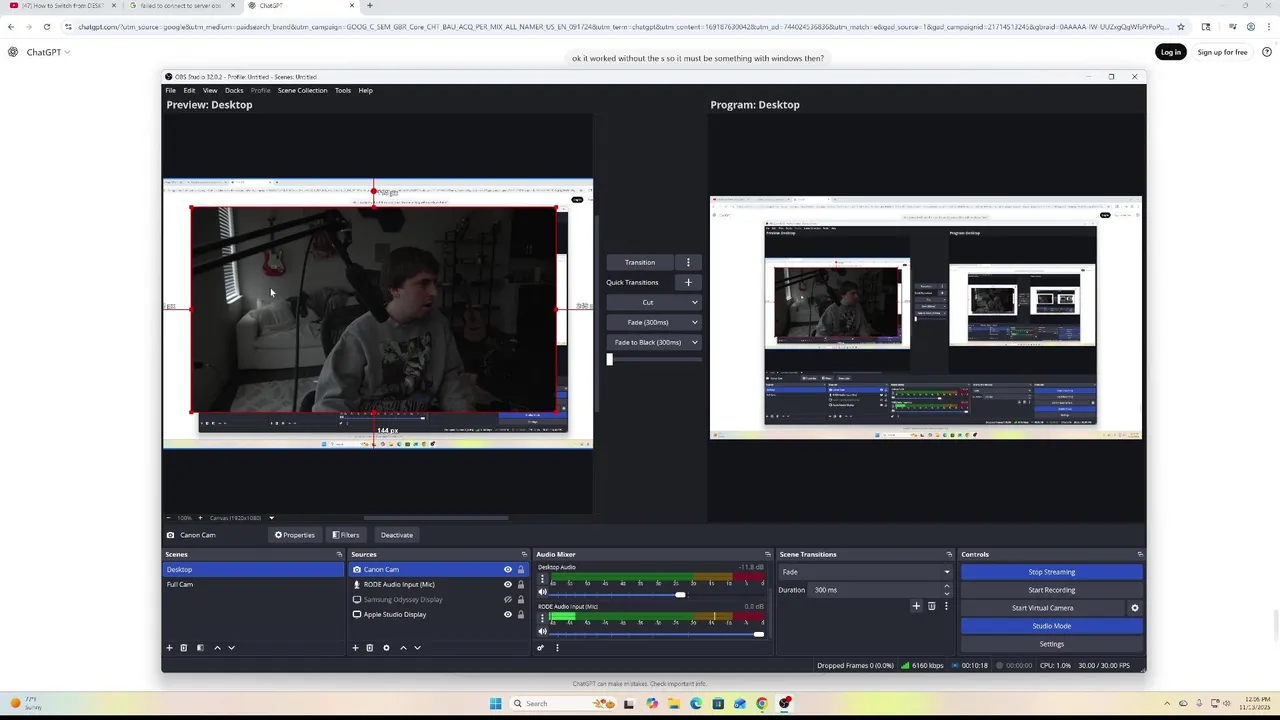Hide the Apple Studio Display source
Screen dimensions: 1280x720
point(507,615)
